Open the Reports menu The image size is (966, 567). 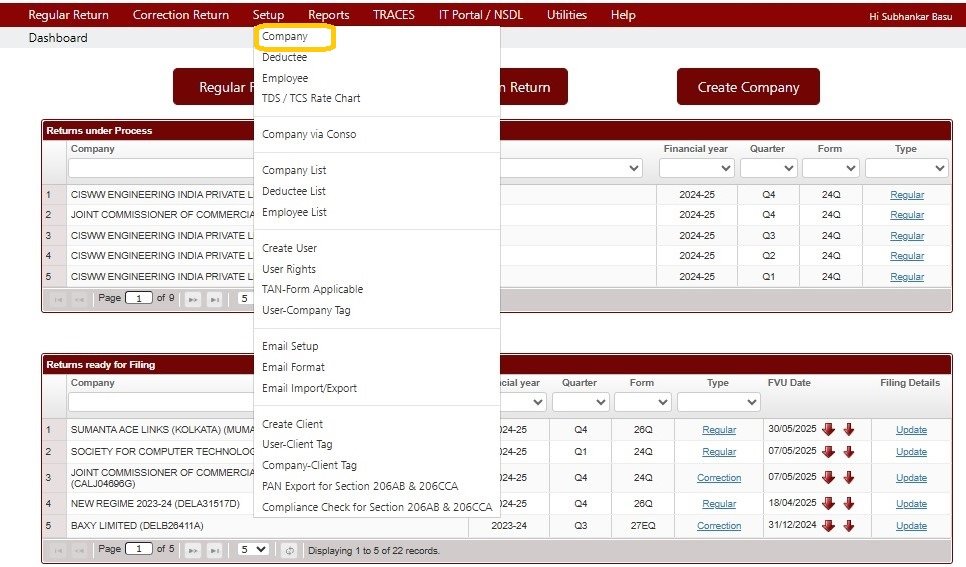328,15
